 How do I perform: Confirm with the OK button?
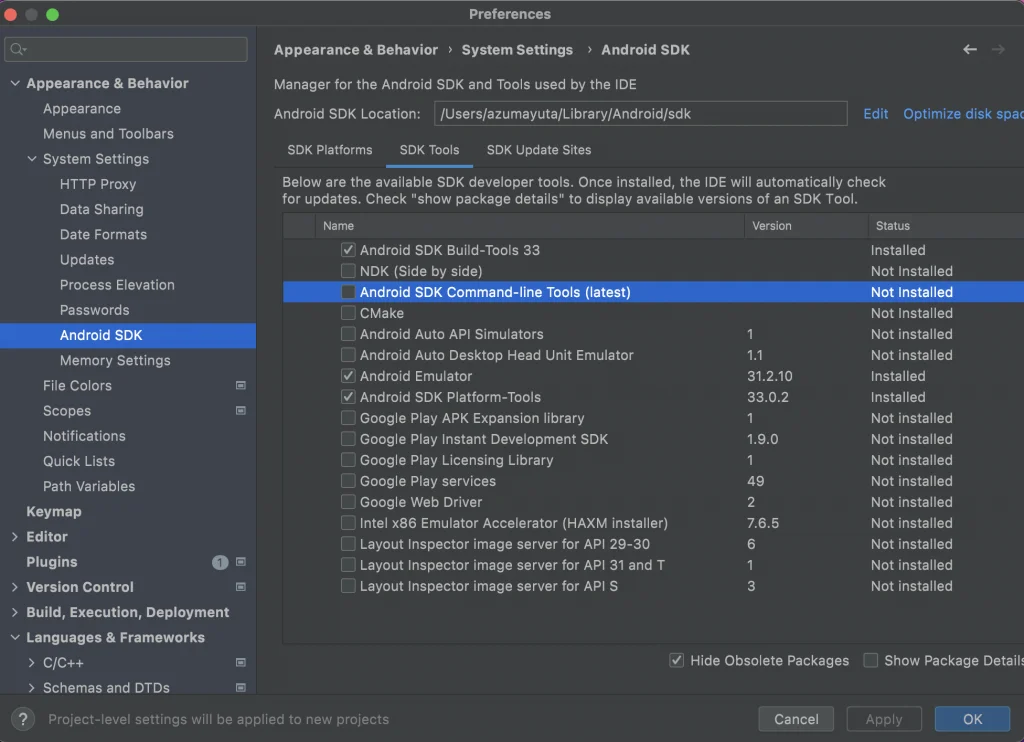pyautogui.click(x=972, y=719)
